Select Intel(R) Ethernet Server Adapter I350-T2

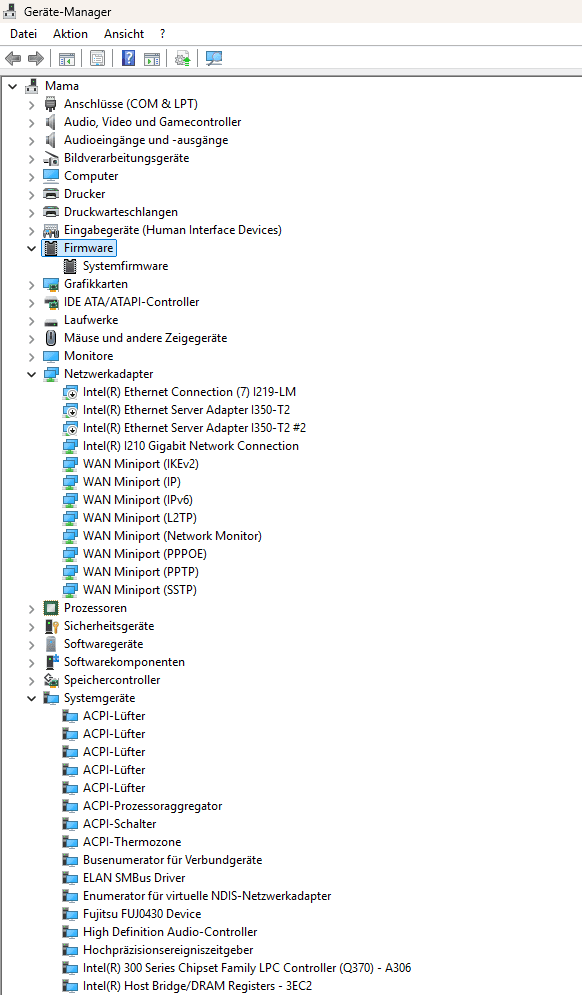point(187,410)
